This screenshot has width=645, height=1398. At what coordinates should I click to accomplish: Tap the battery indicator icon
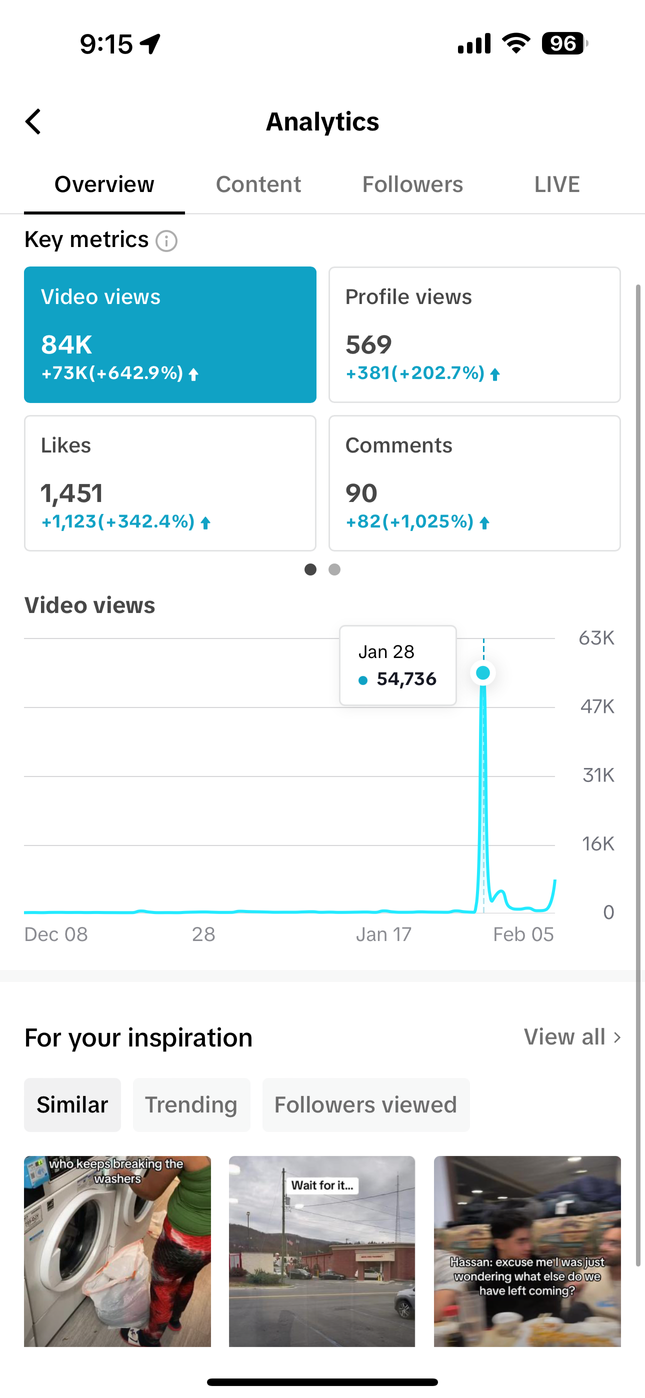click(x=565, y=43)
